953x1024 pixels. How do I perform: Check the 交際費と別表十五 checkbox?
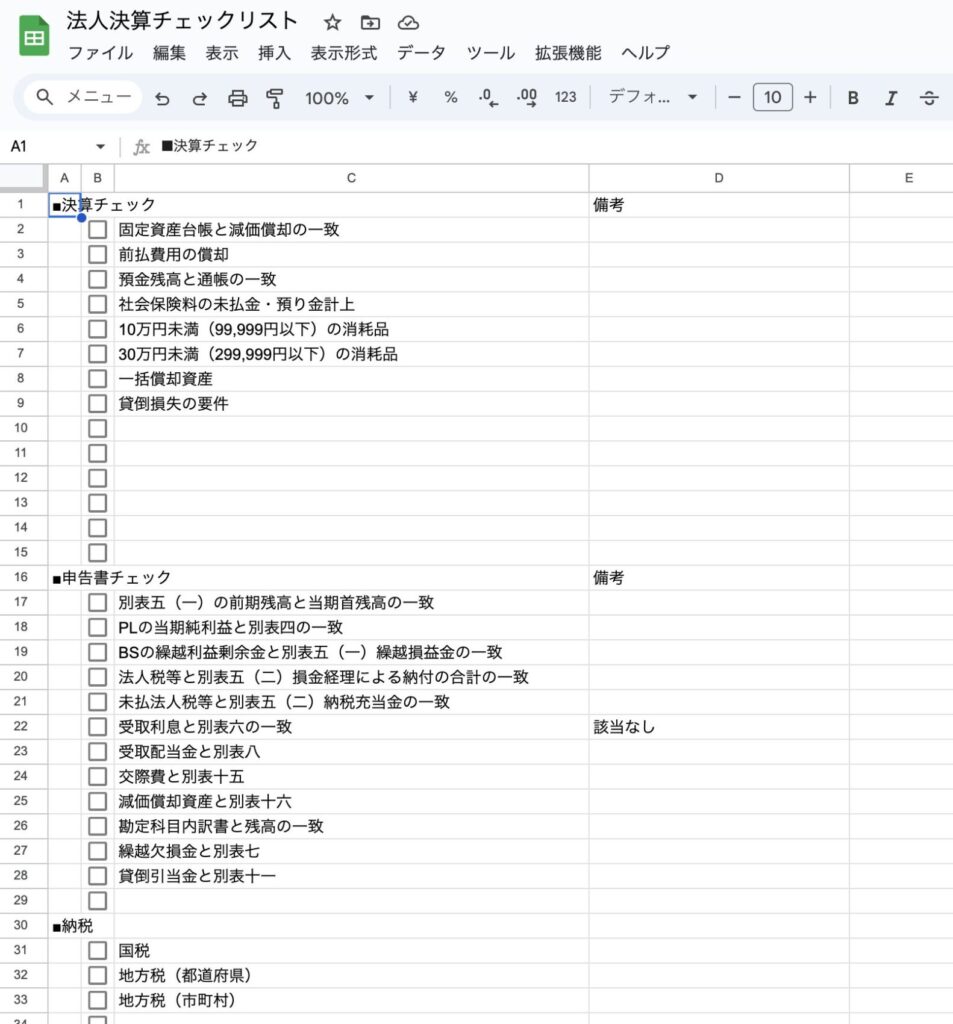[x=97, y=776]
